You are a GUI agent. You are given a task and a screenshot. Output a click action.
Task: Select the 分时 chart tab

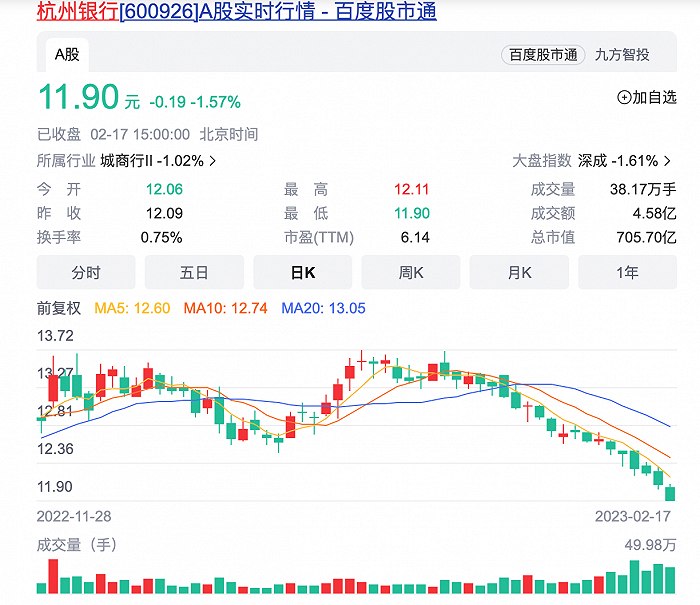pos(86,272)
